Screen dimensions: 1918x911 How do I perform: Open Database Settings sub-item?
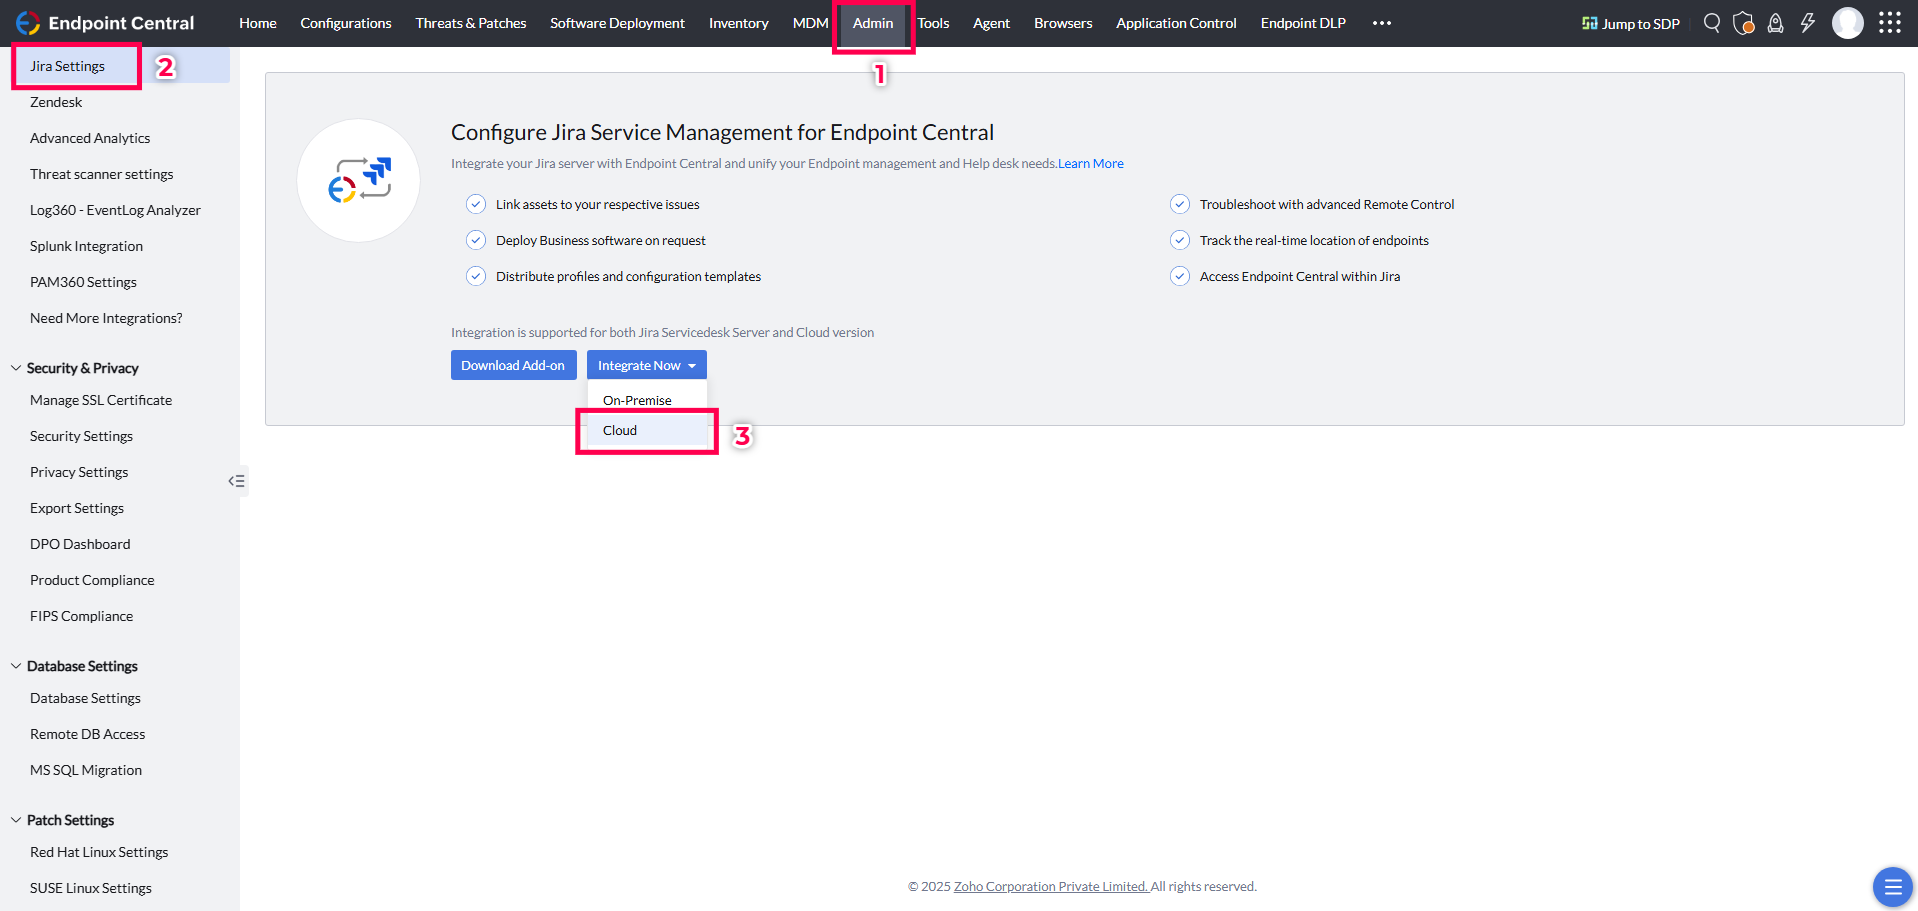(x=85, y=698)
